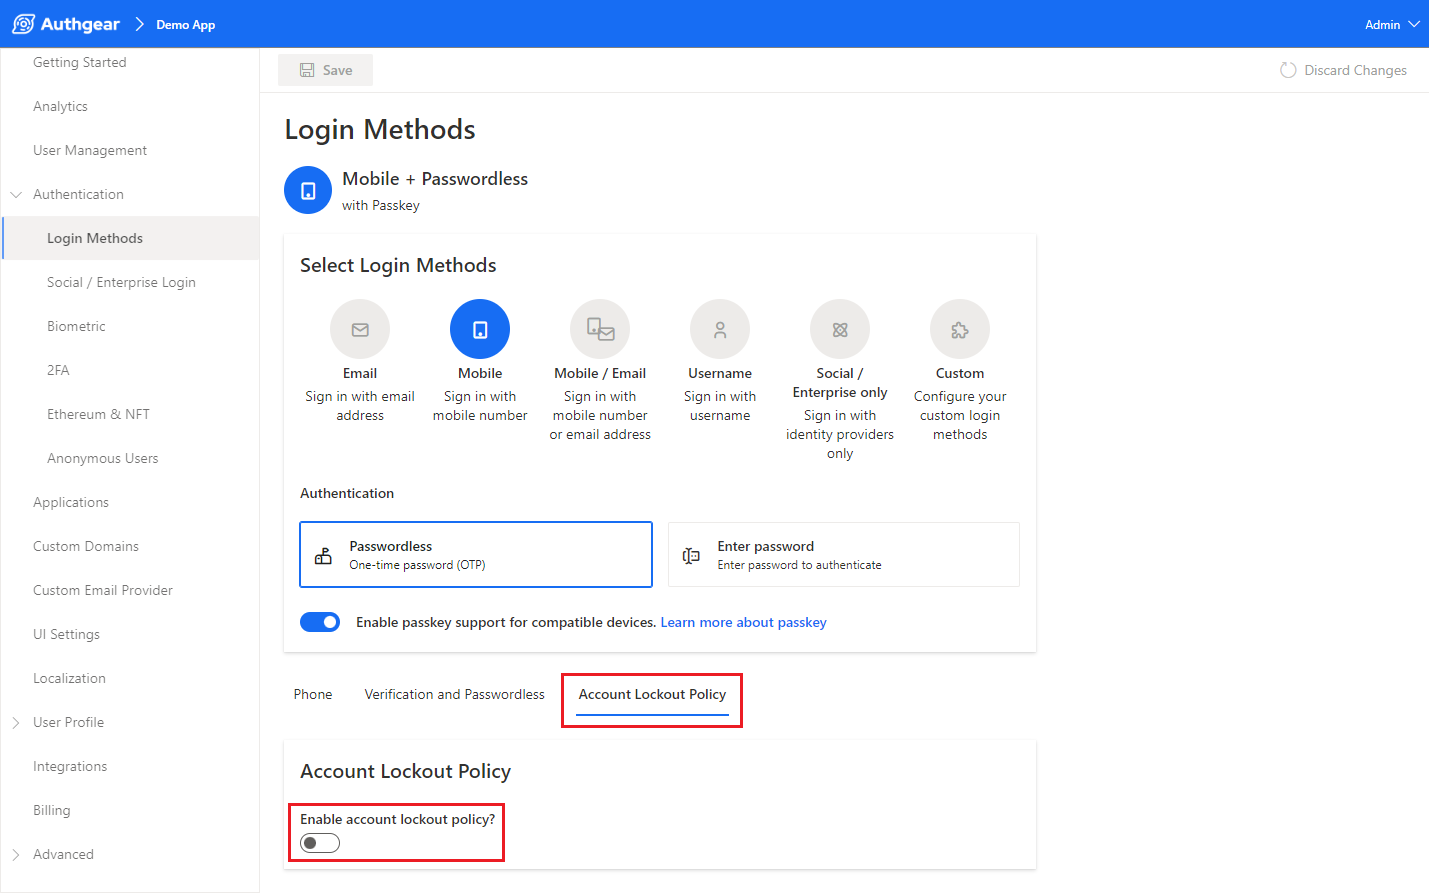Pick the Username login method icon
Screen dimensions: 1429x893
720,329
